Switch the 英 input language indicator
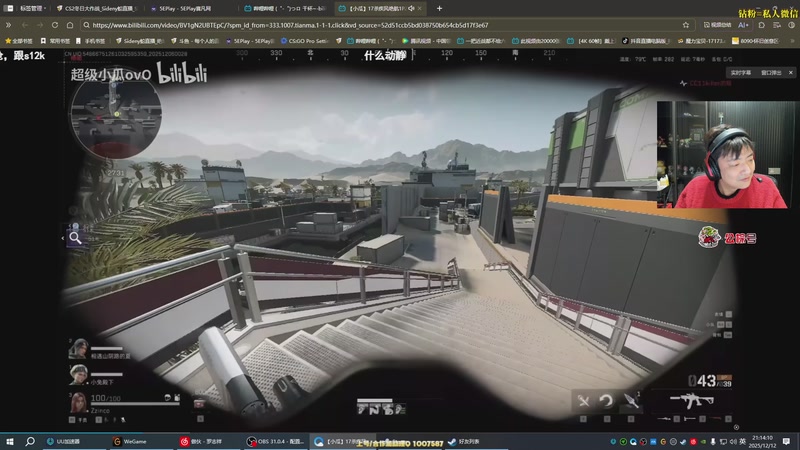Screen dimensions: 800x450 [x=742, y=441]
